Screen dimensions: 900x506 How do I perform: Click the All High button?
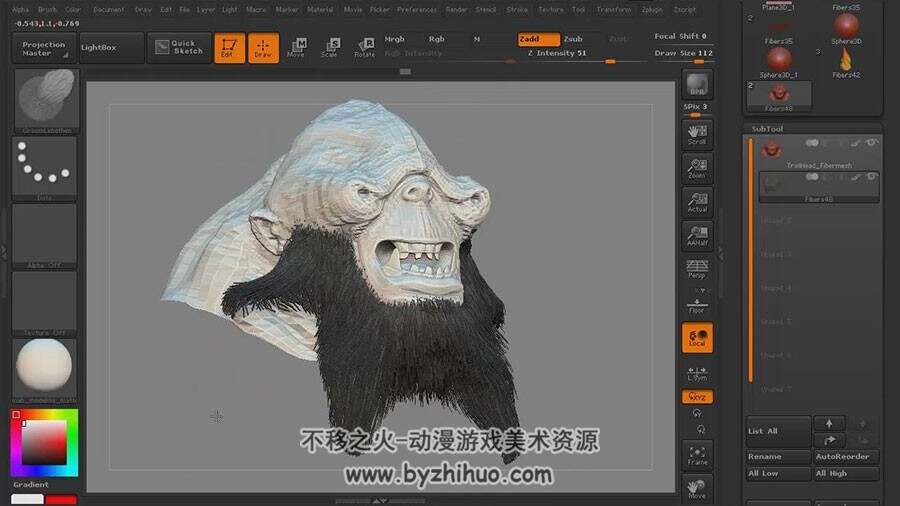click(x=846, y=473)
